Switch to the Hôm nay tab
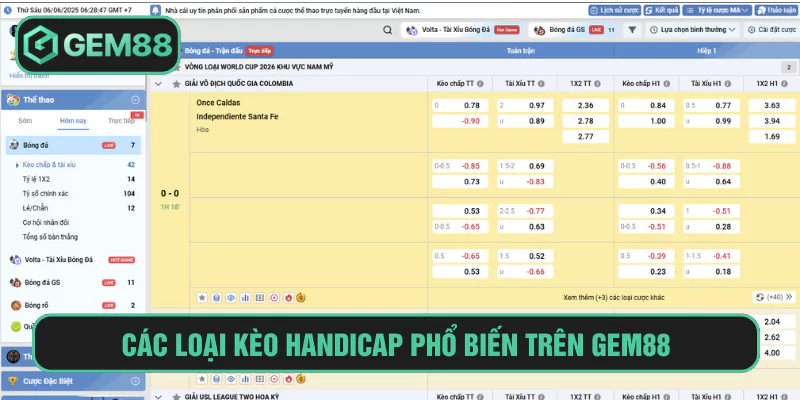Screen dimensions: 800x400 tap(73, 121)
